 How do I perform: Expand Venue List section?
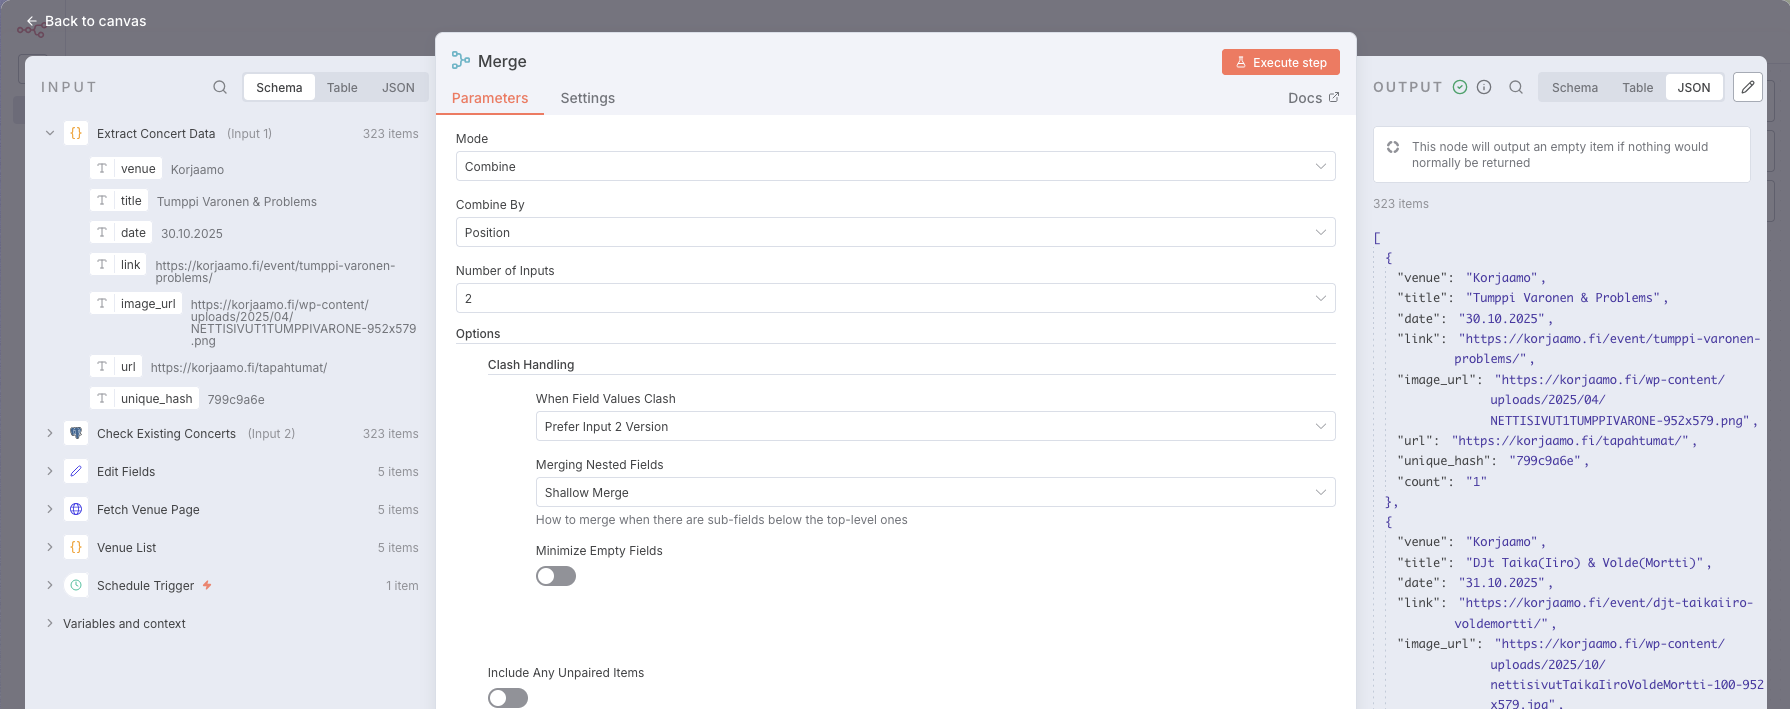[x=50, y=547]
